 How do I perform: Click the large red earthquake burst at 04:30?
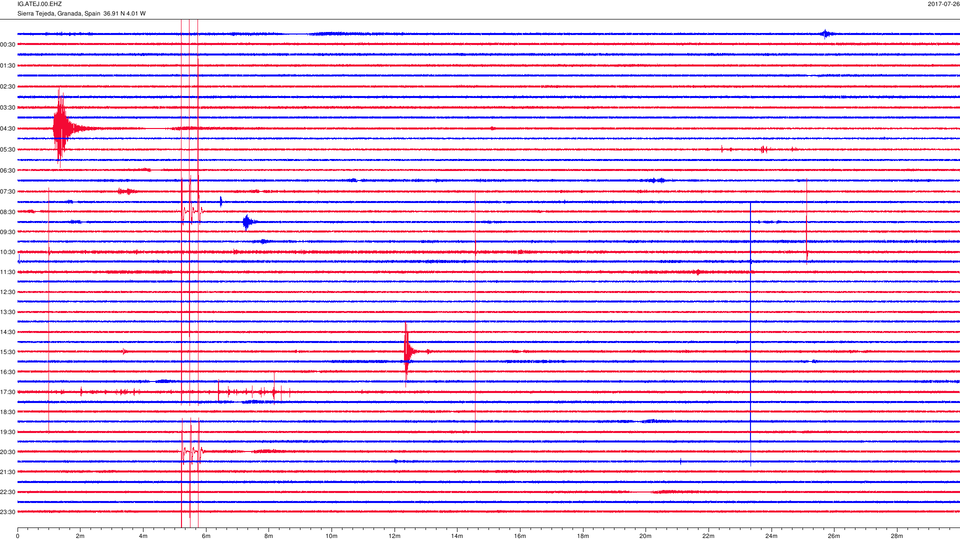62,127
